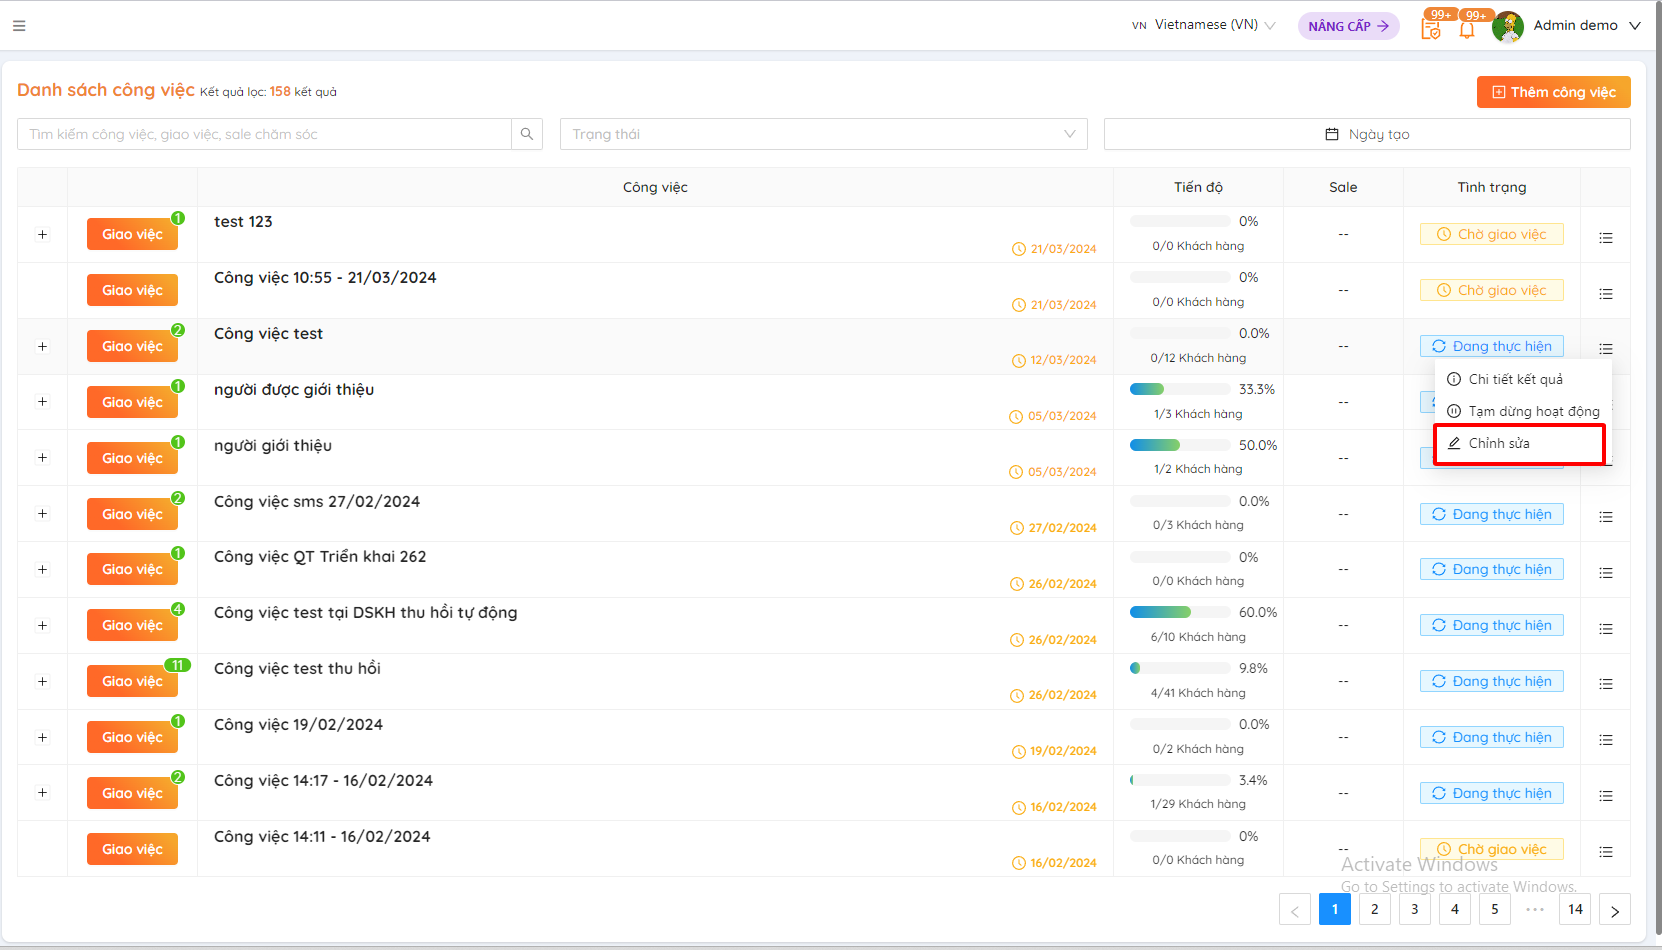The width and height of the screenshot is (1662, 950).
Task: Open actions menu for Công việc 10:55 row
Action: (1606, 294)
